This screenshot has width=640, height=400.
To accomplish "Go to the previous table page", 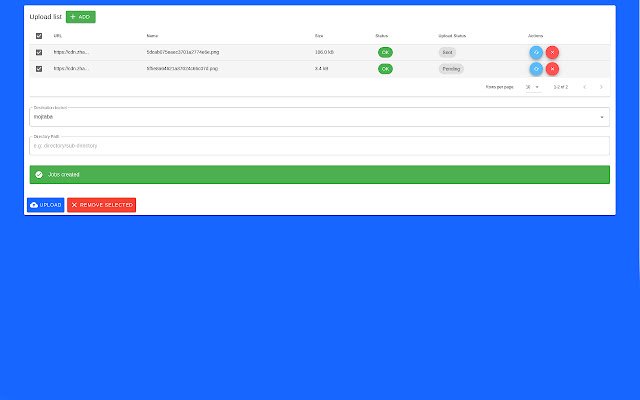I will pyautogui.click(x=584, y=87).
